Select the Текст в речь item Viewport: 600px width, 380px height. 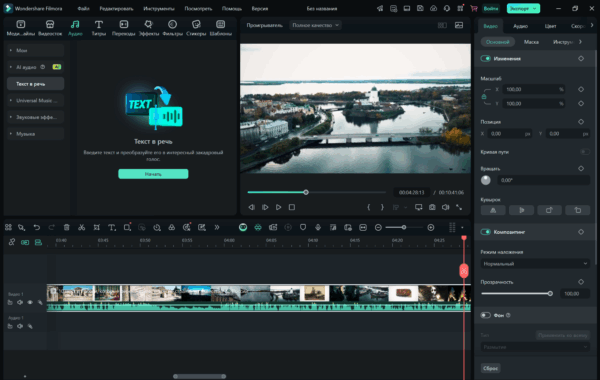pos(36,84)
